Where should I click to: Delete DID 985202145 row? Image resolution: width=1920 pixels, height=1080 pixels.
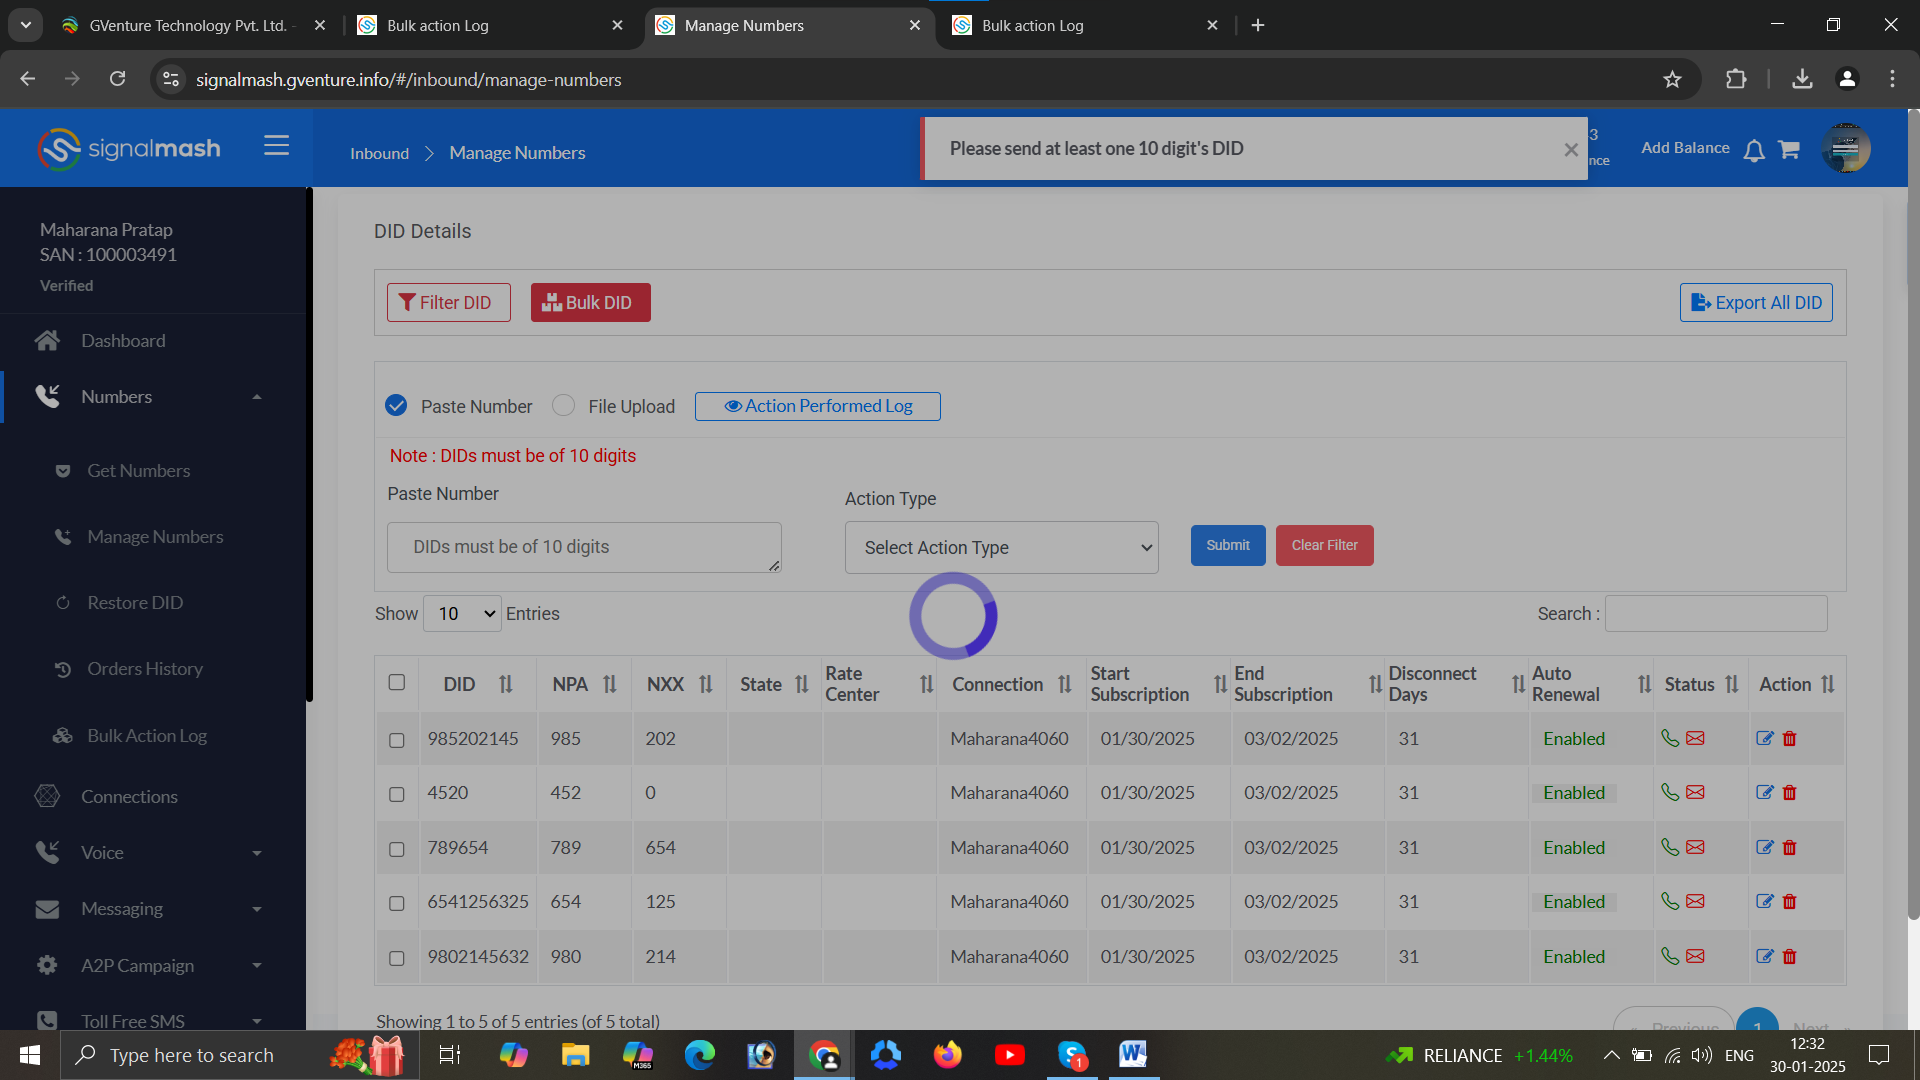pos(1790,738)
